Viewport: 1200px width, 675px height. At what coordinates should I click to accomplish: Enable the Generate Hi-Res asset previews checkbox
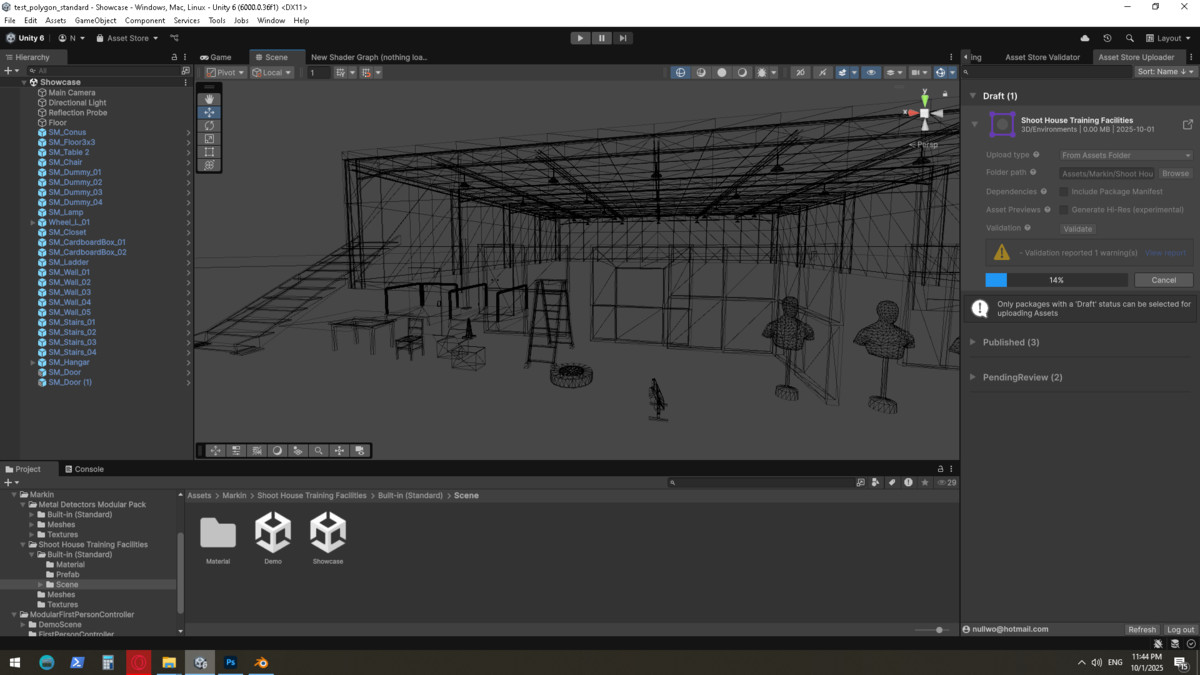tap(1064, 210)
